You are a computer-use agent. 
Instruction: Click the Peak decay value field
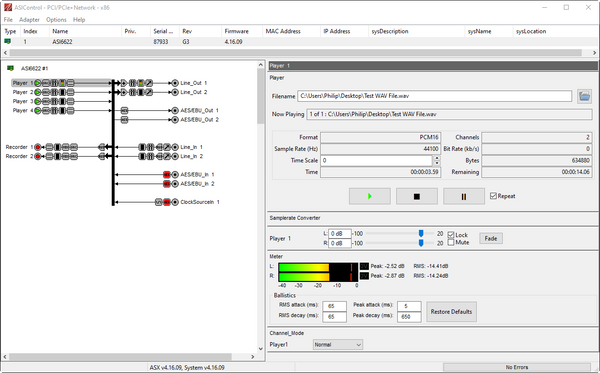(409, 317)
